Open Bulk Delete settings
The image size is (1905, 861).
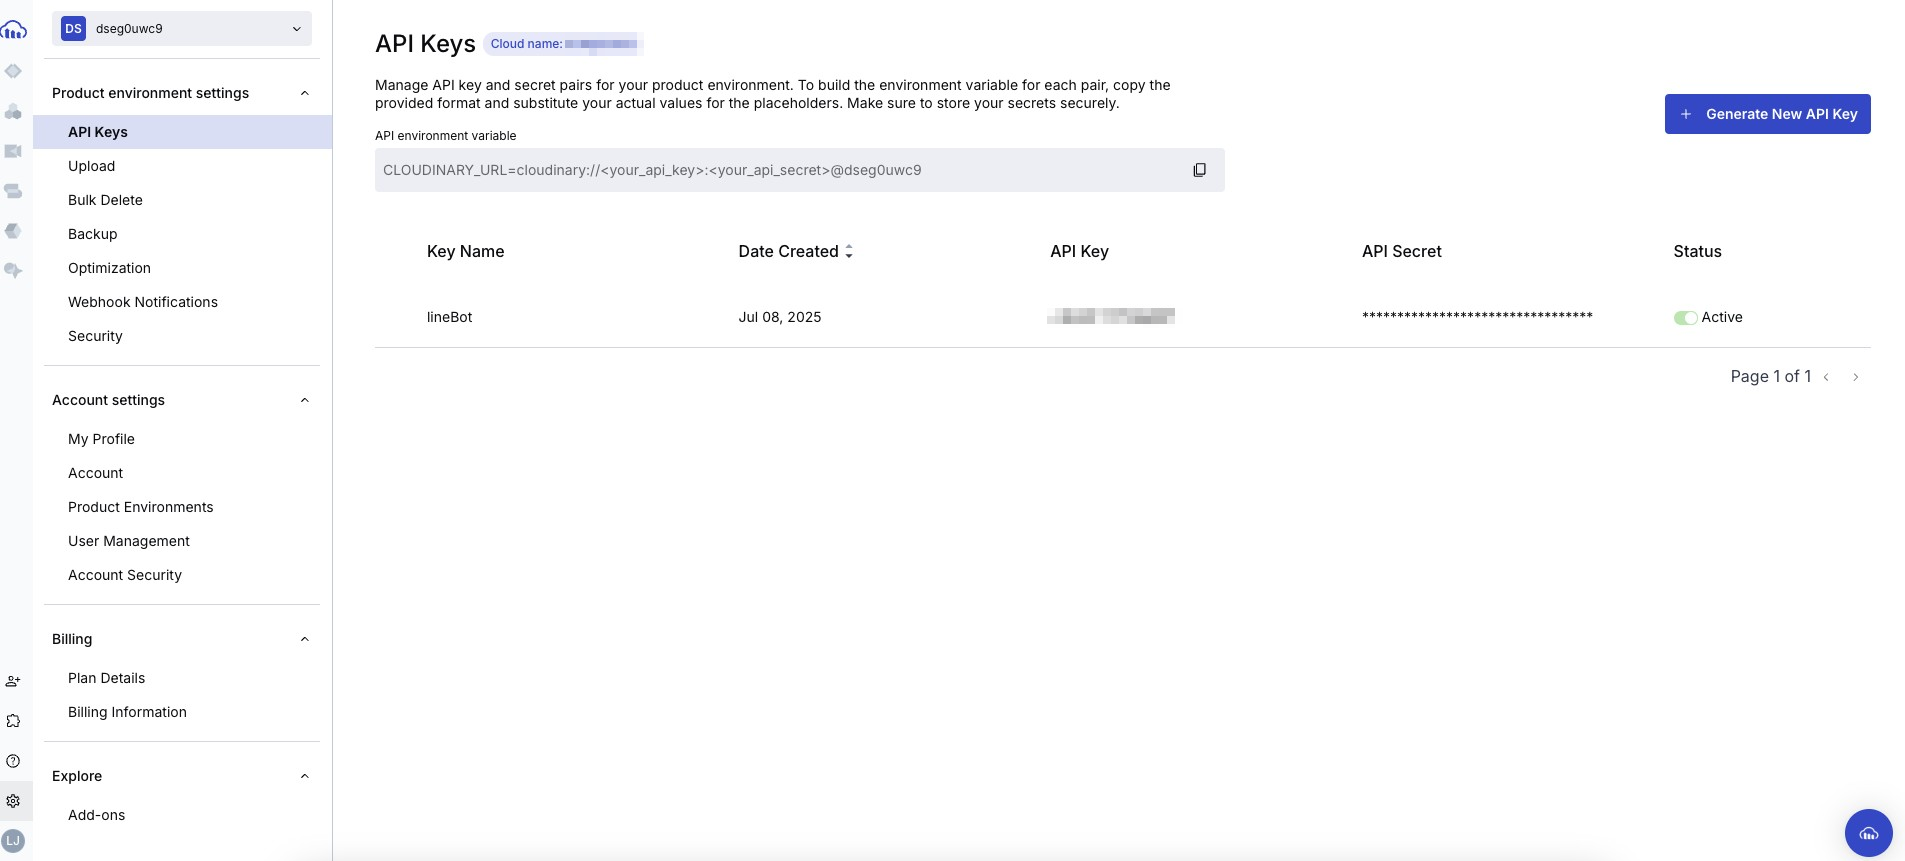[x=105, y=200]
